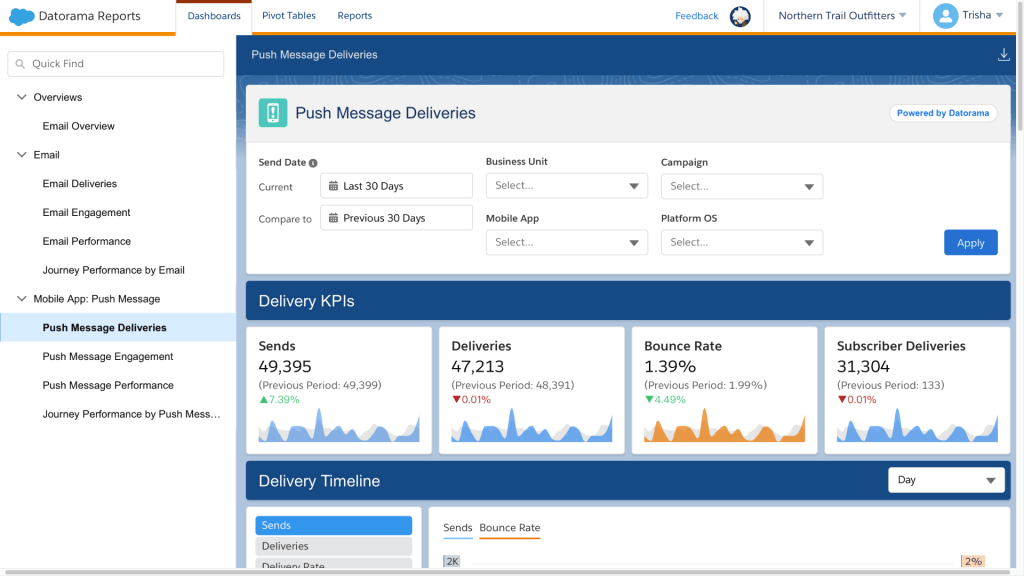Select Deliveries in the Delivery Timeline list
Screen dimensions: 1024x576
333,546
